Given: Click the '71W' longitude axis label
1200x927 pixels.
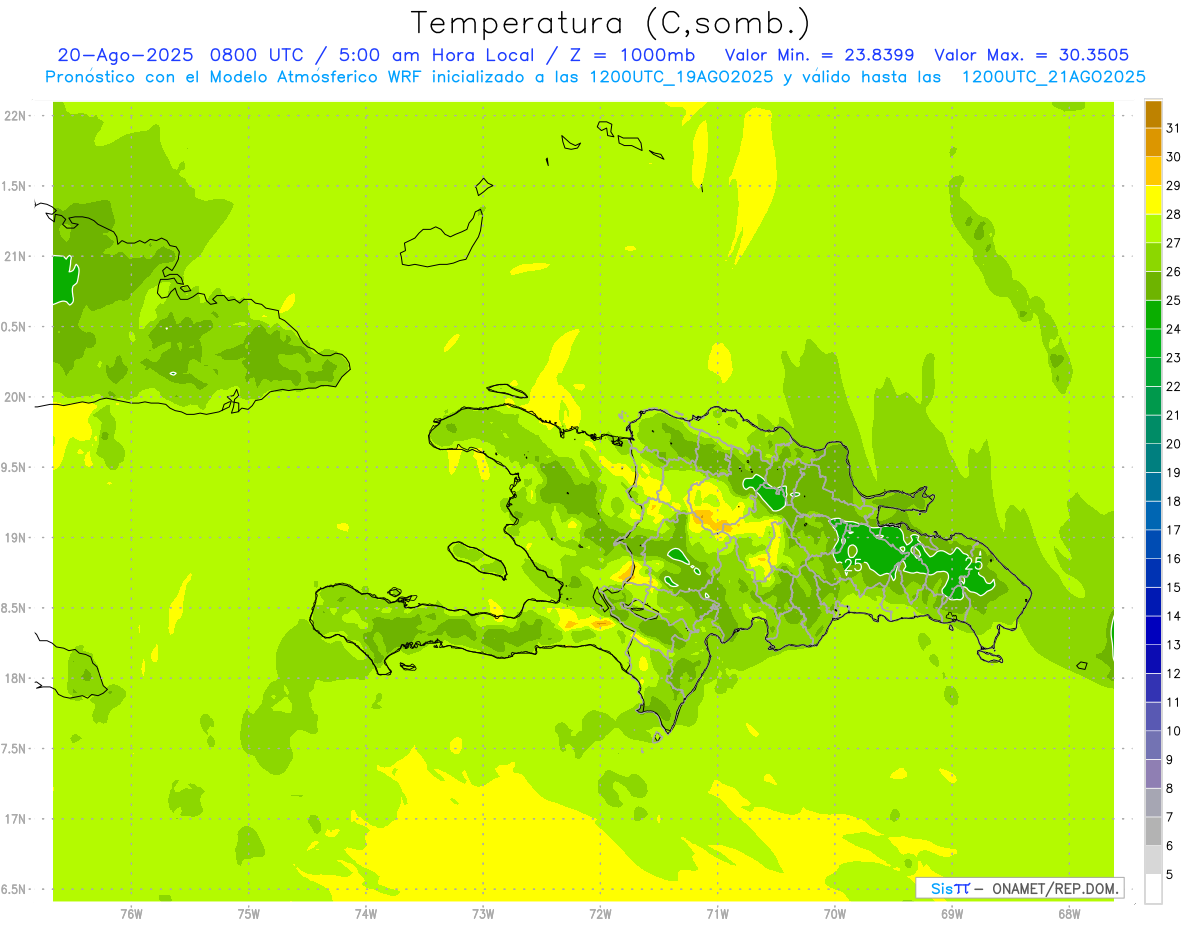Looking at the screenshot, I should pos(717,914).
